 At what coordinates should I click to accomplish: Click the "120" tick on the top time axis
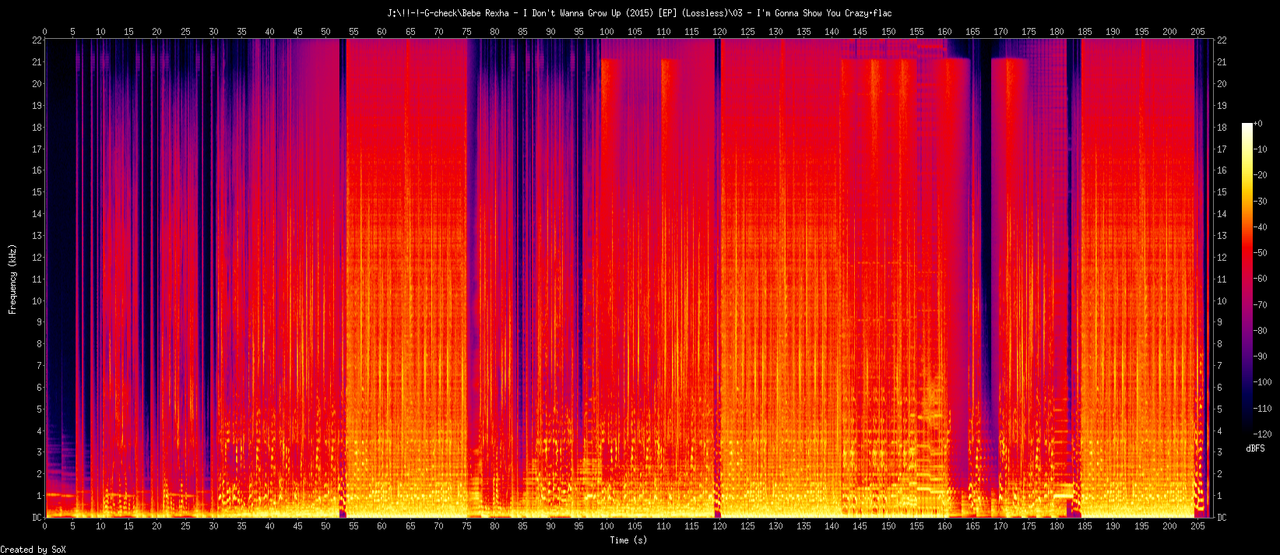(x=719, y=31)
